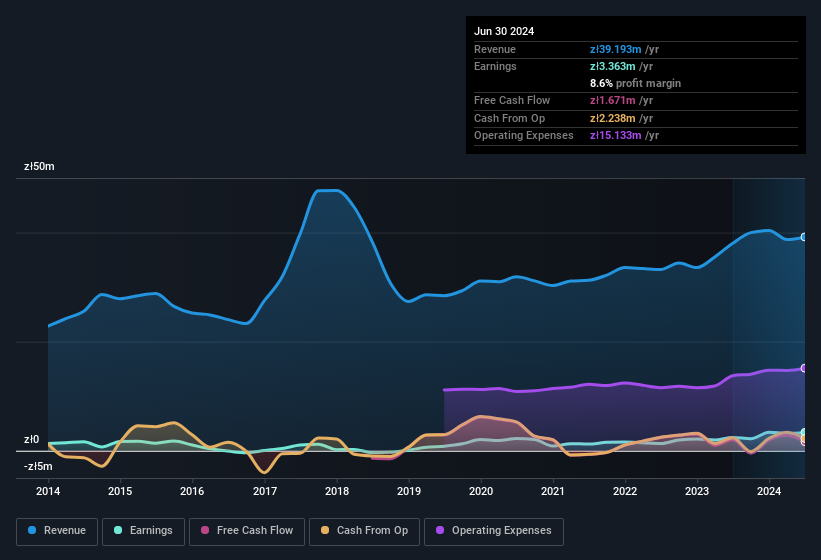Click the zł0 y-axis label
This screenshot has width=821, height=560.
(31, 439)
